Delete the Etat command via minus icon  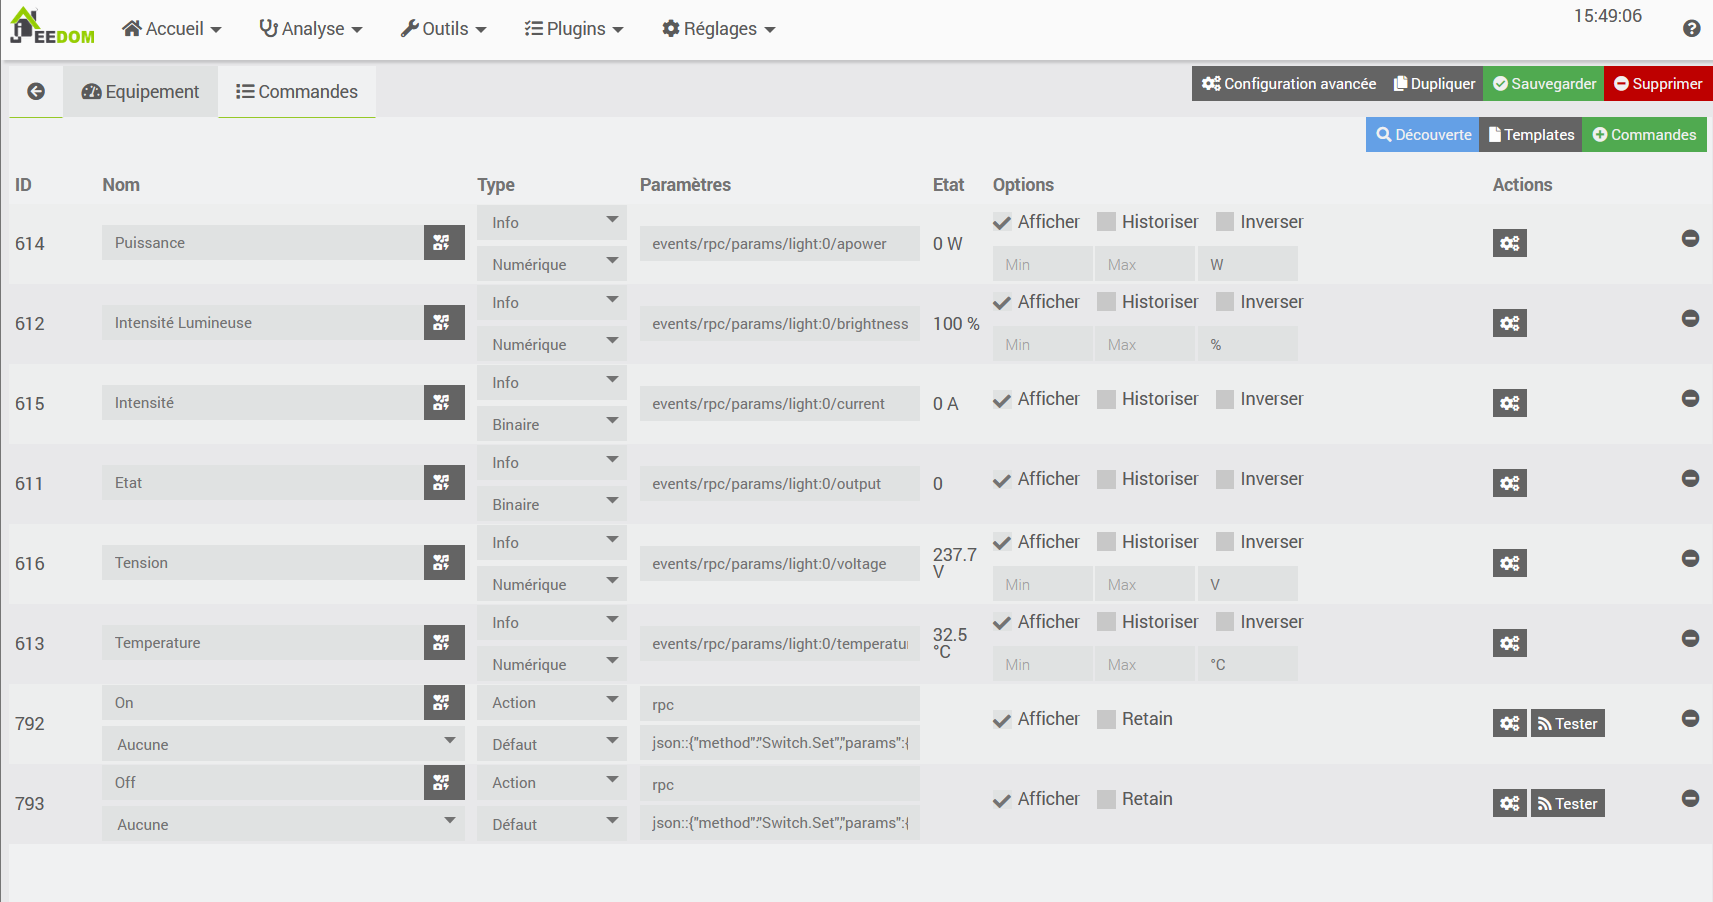(x=1690, y=478)
